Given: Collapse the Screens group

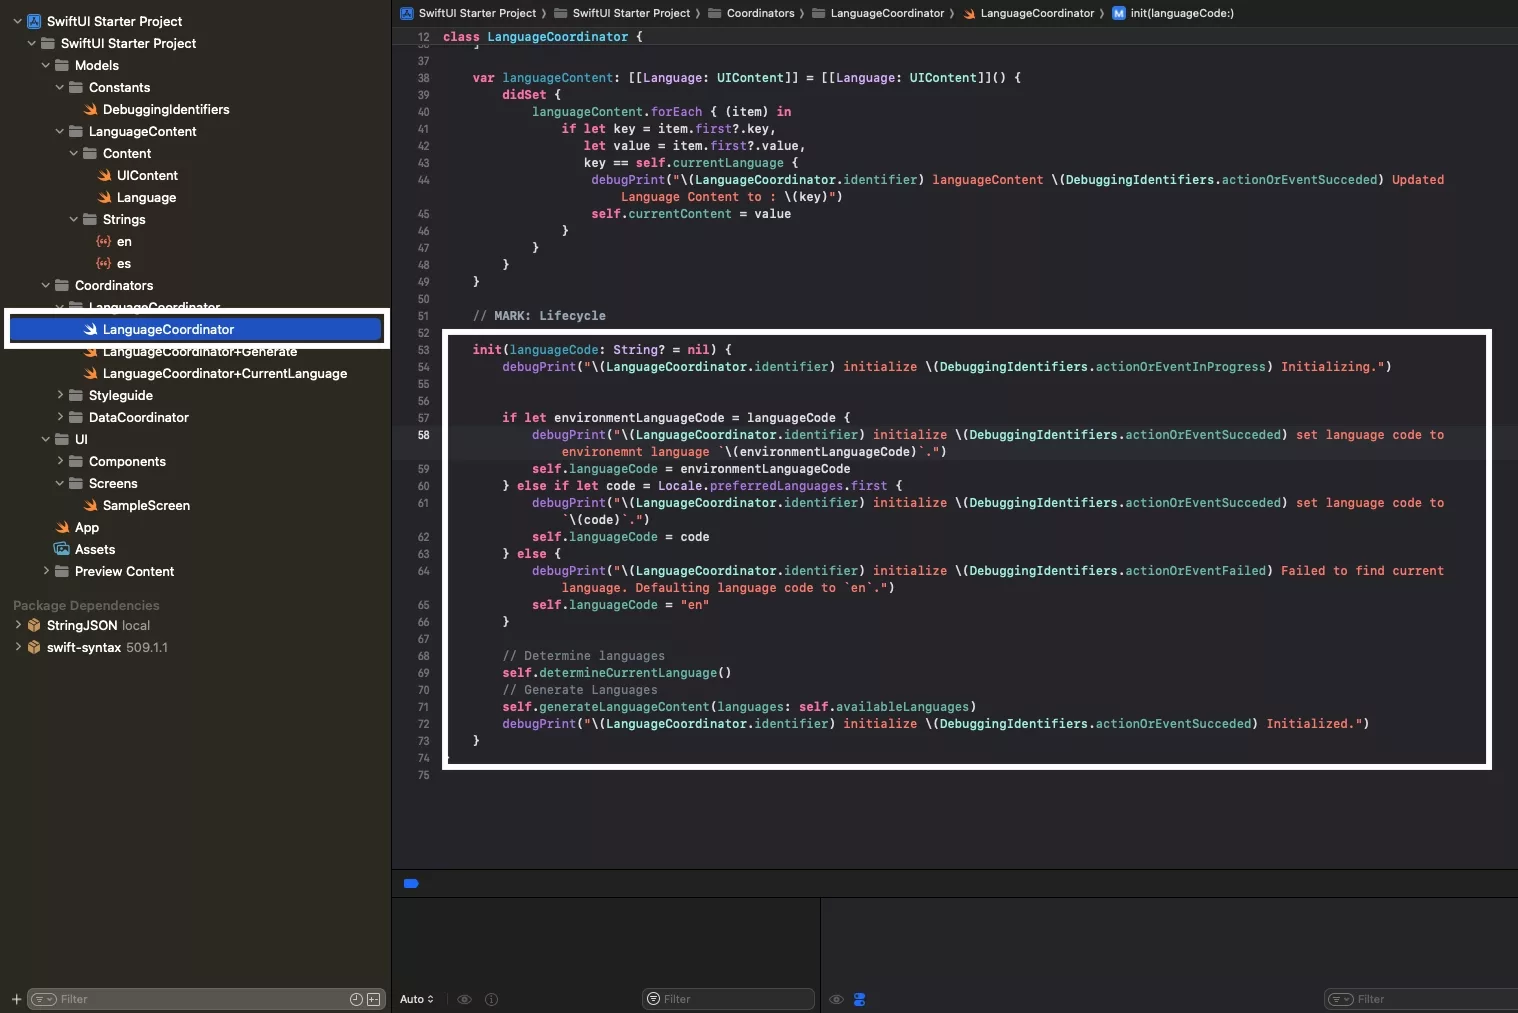Looking at the screenshot, I should pos(60,483).
